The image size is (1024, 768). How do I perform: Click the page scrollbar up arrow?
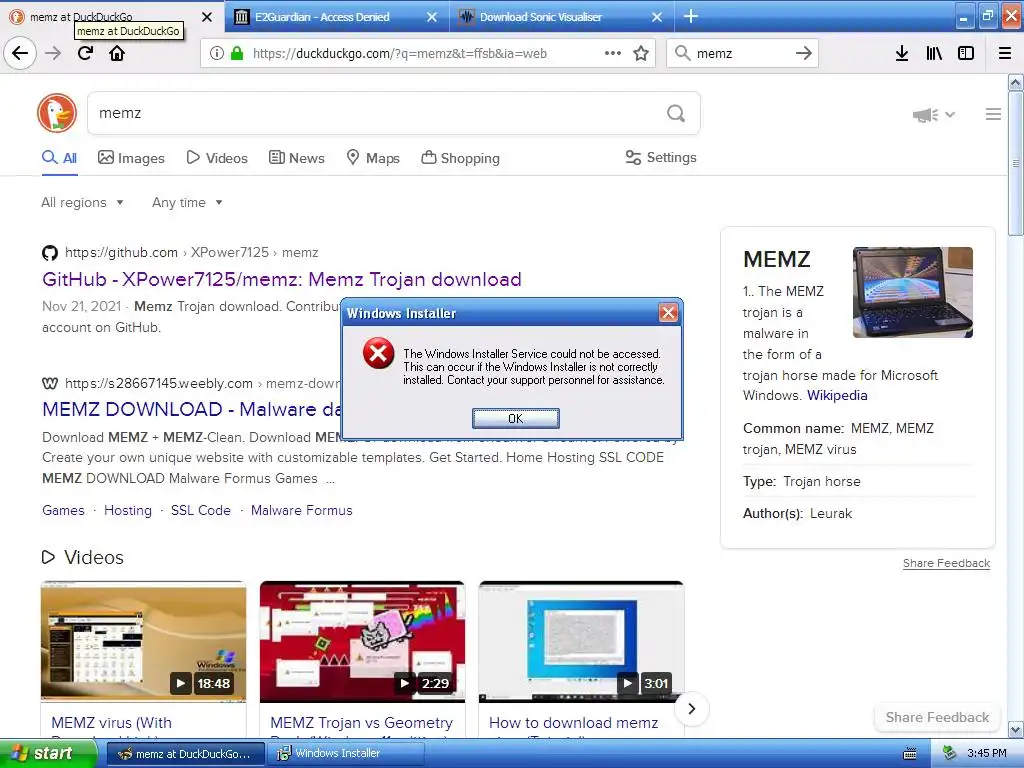point(1016,82)
